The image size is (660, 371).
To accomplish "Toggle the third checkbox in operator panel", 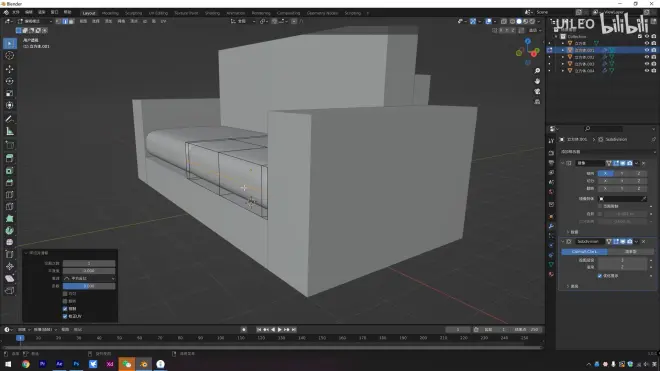I will coord(65,309).
